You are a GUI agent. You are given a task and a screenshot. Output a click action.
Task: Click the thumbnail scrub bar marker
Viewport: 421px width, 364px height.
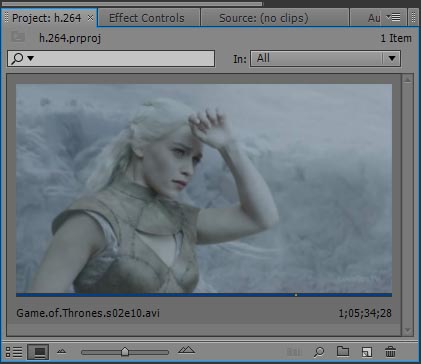296,295
